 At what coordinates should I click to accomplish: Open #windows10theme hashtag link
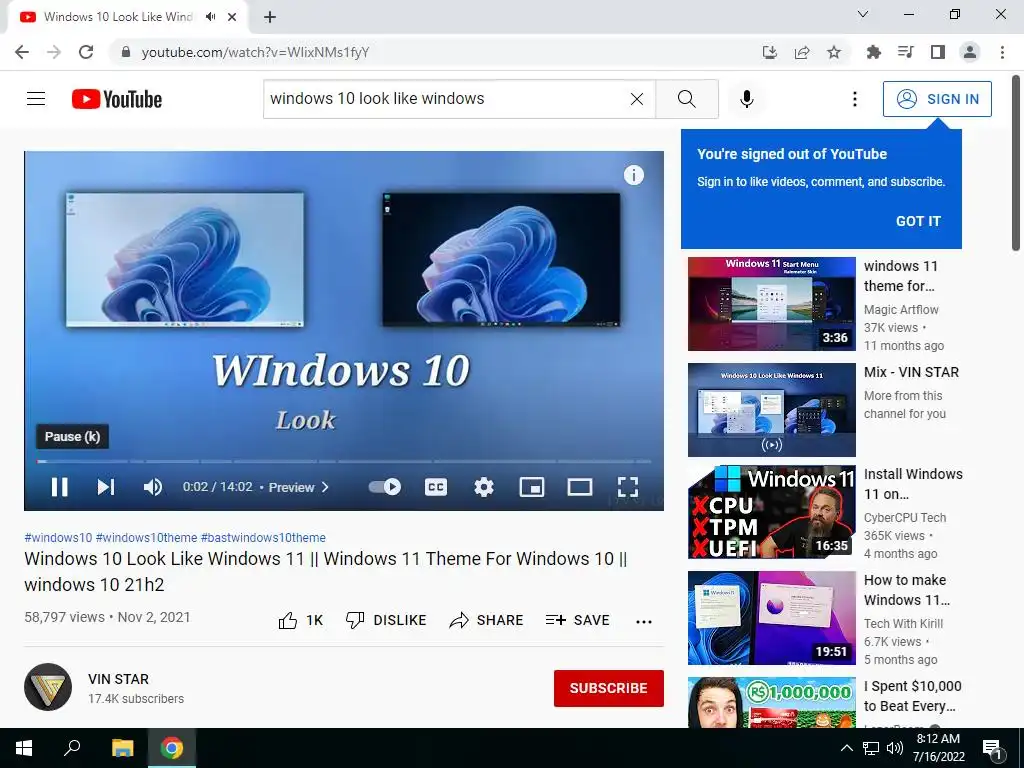146,537
